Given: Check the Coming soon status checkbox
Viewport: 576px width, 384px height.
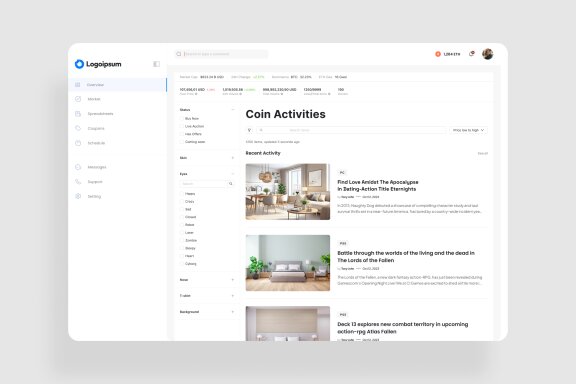Looking at the screenshot, I should pos(181,142).
